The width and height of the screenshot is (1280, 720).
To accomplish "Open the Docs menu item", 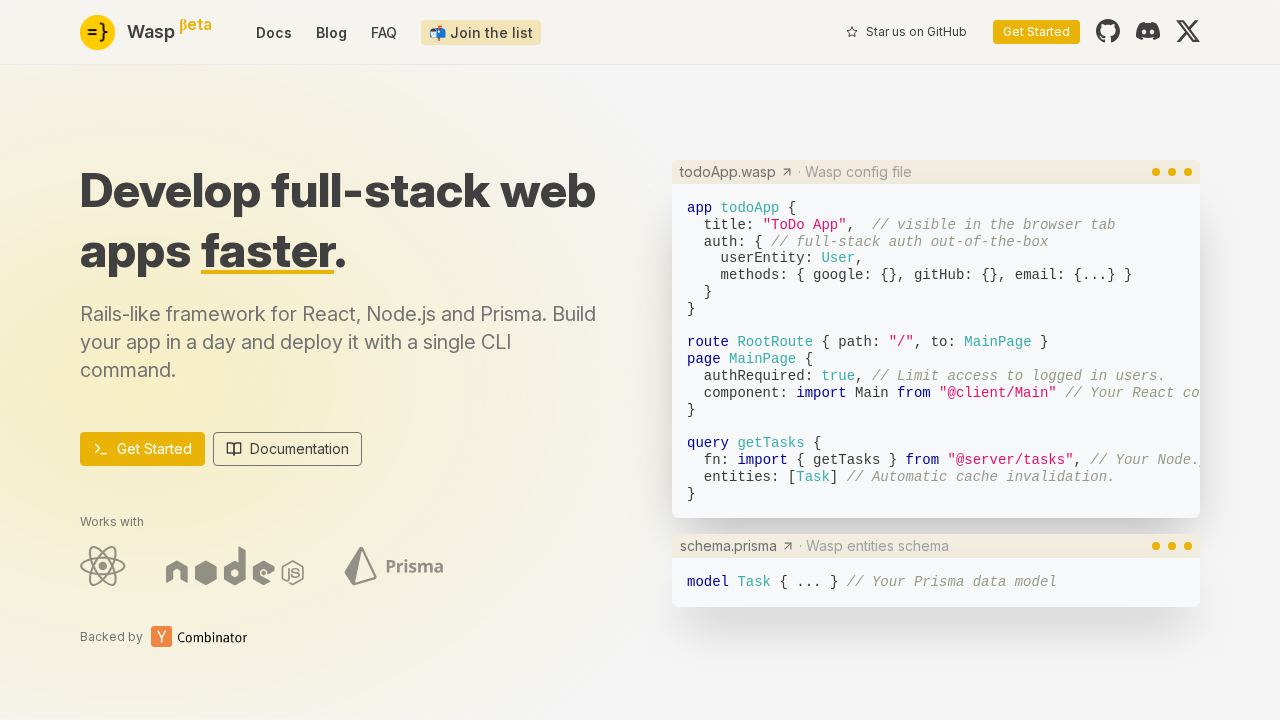I will 274,33.
